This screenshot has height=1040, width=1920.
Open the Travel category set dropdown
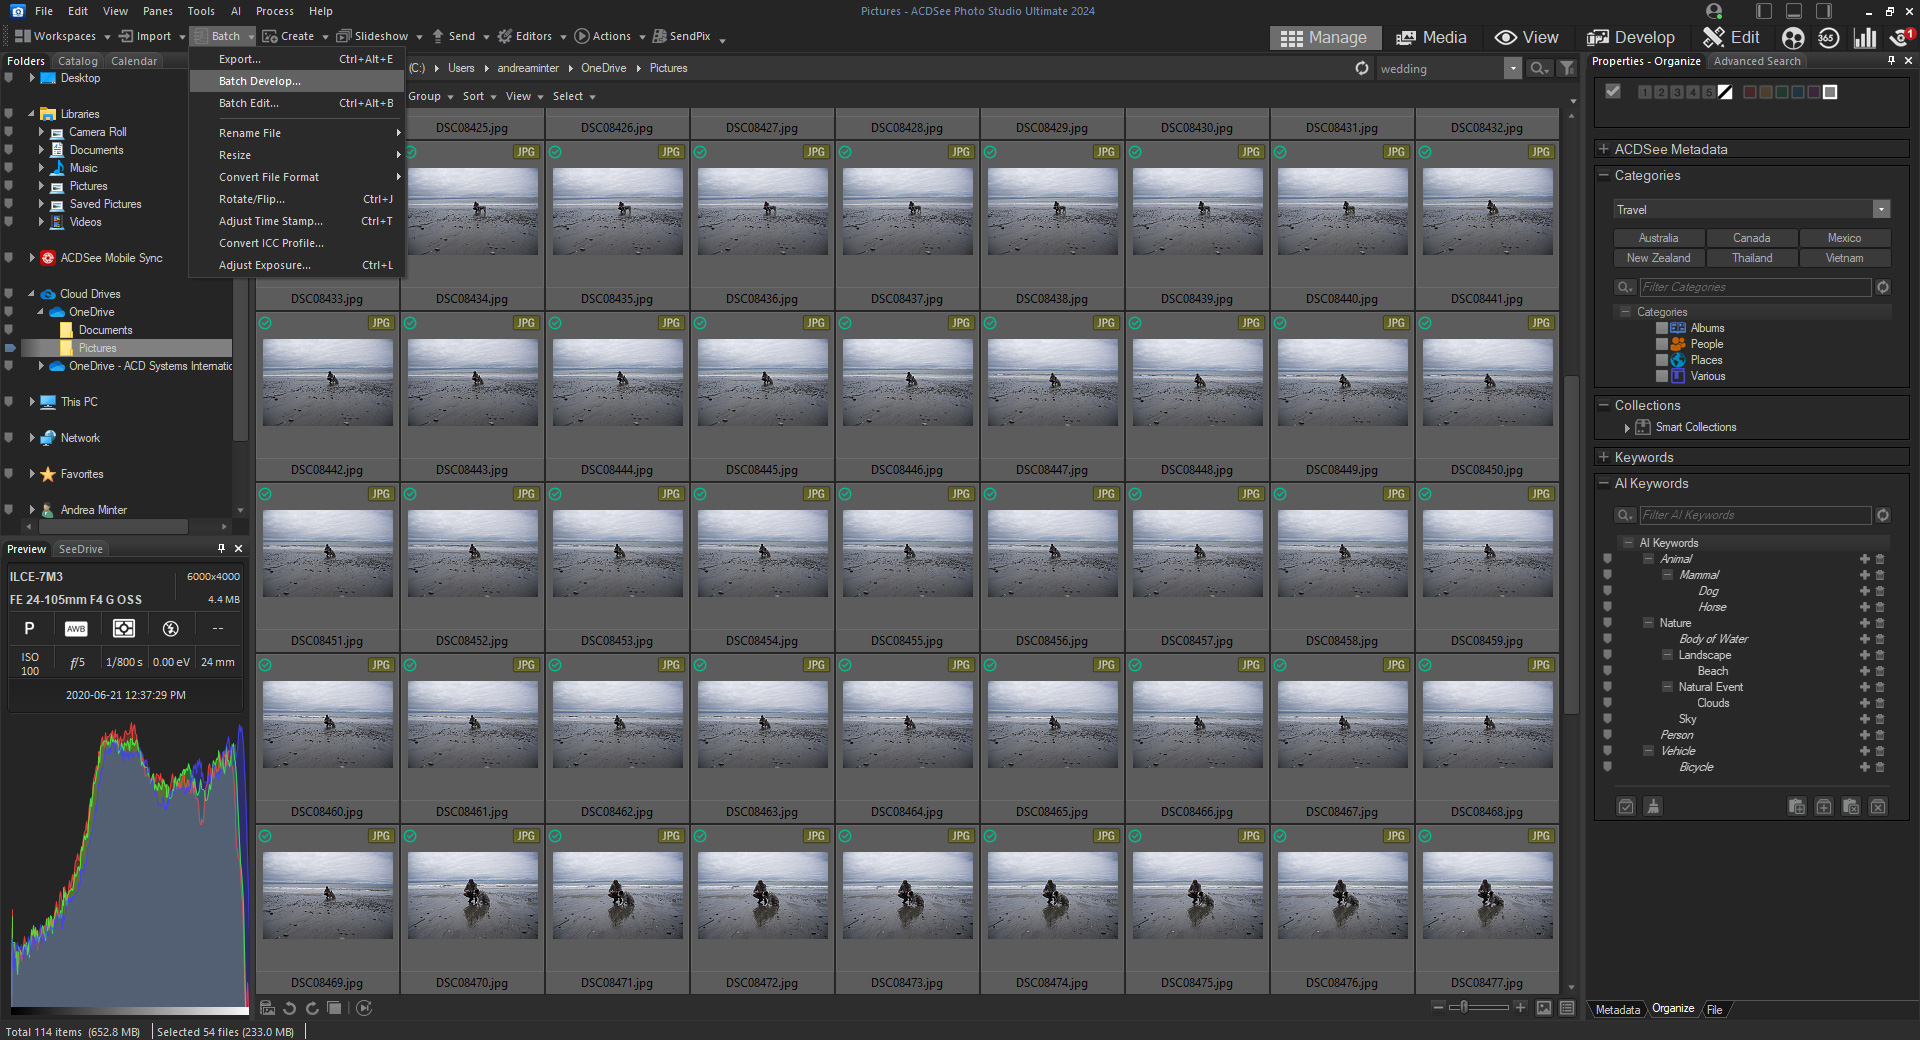[1881, 210]
